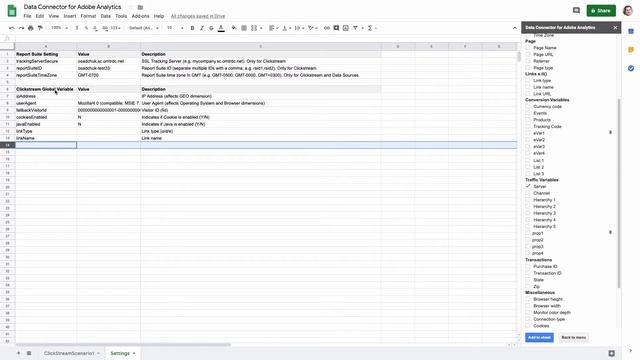The image size is (640, 360).
Task: Insert a comment
Action: point(336,28)
